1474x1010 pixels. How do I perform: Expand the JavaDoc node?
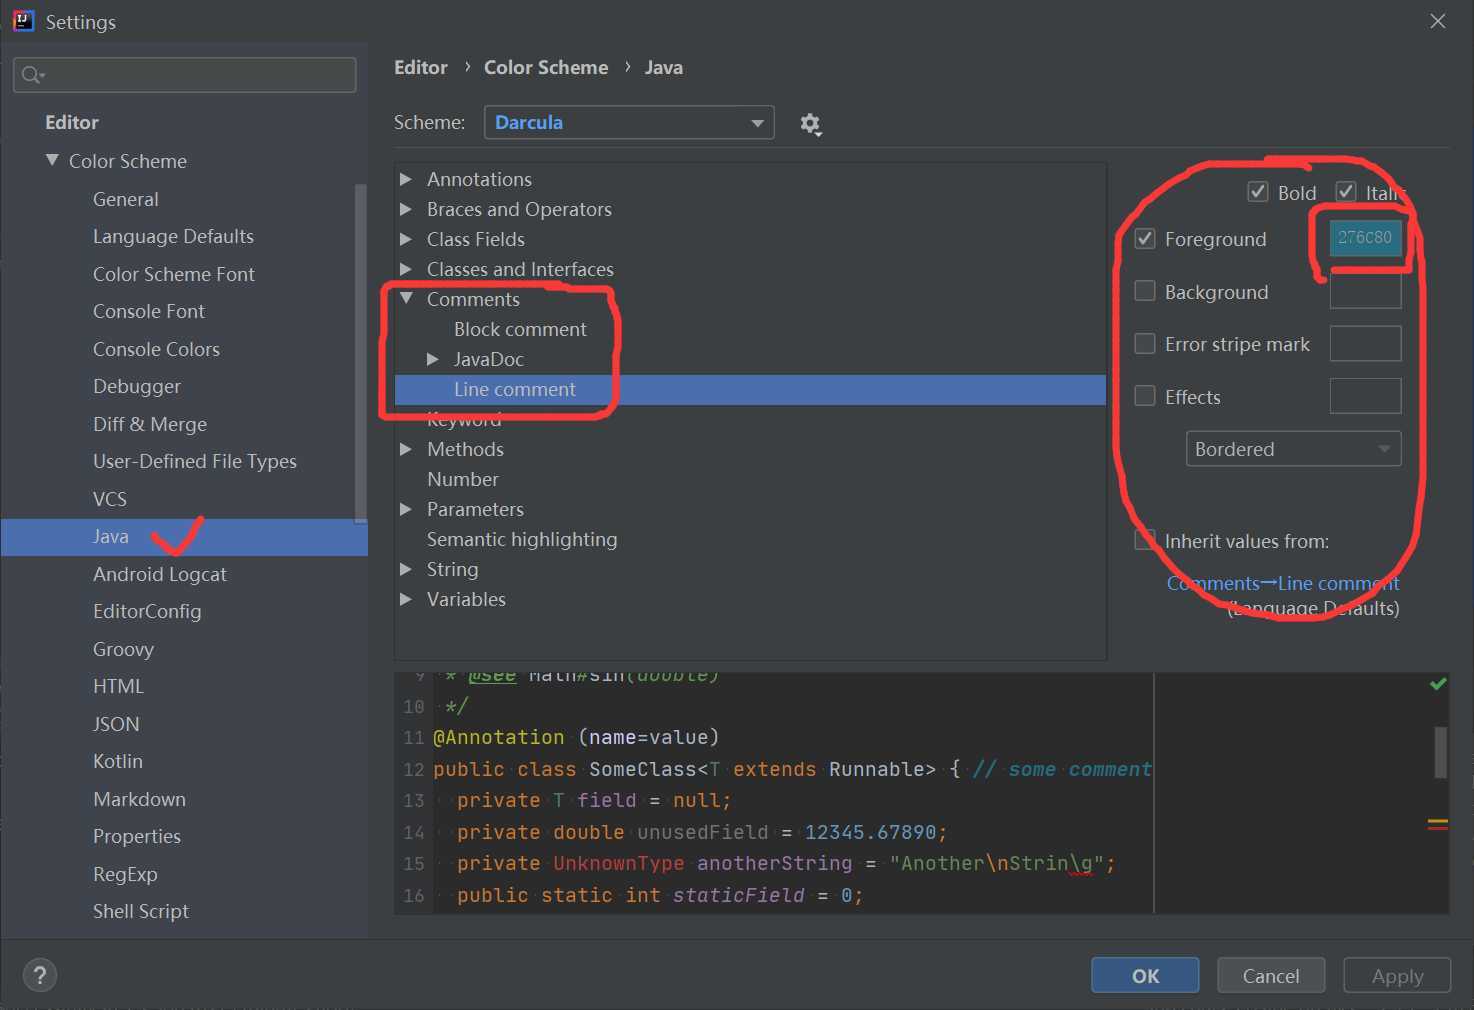coord(433,359)
